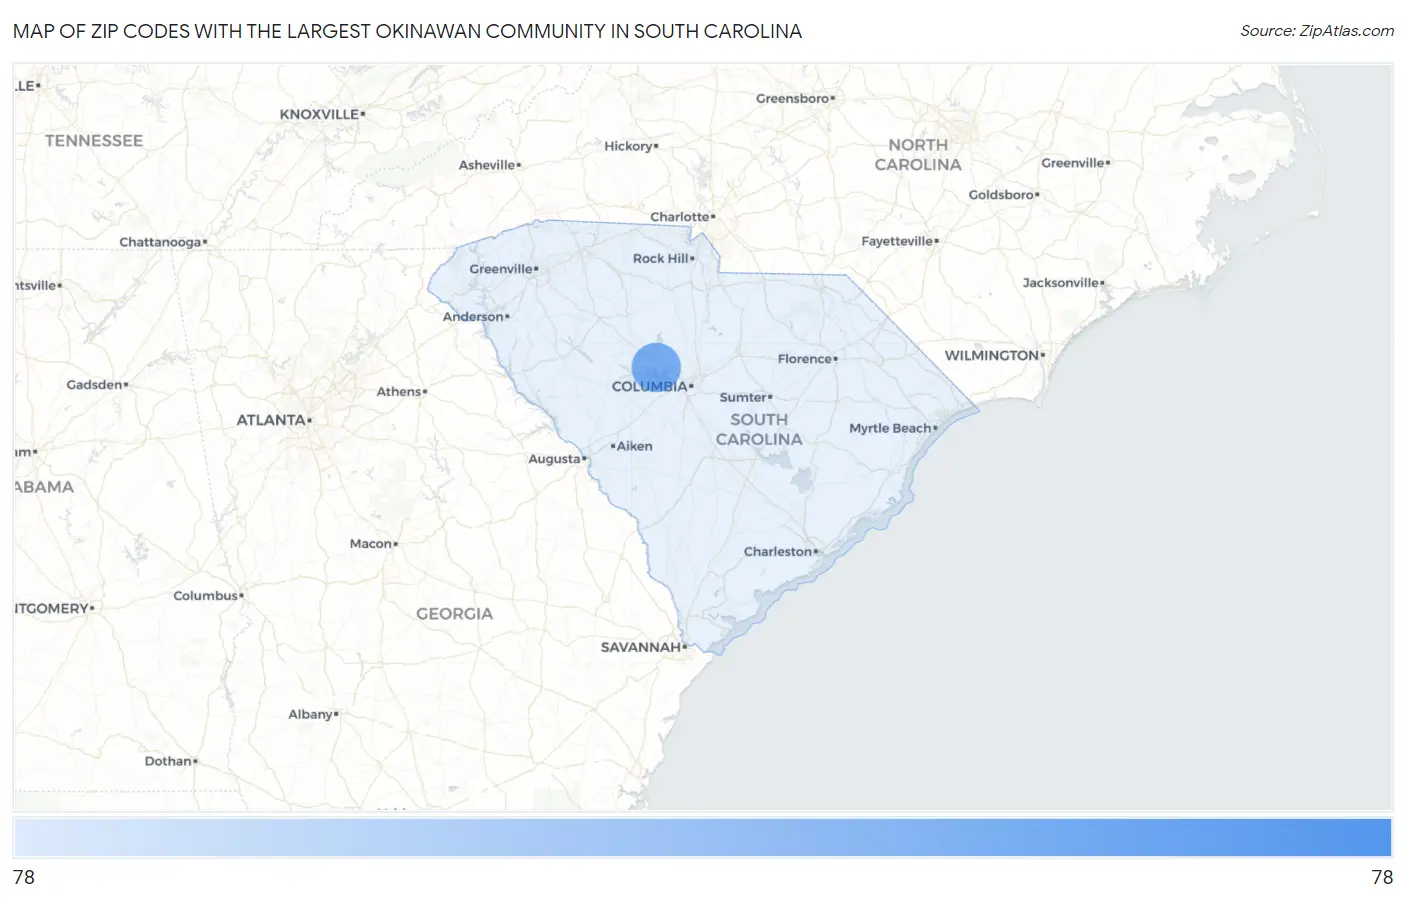
Task: Click the Charleston city label
Action: pyautogui.click(x=778, y=551)
